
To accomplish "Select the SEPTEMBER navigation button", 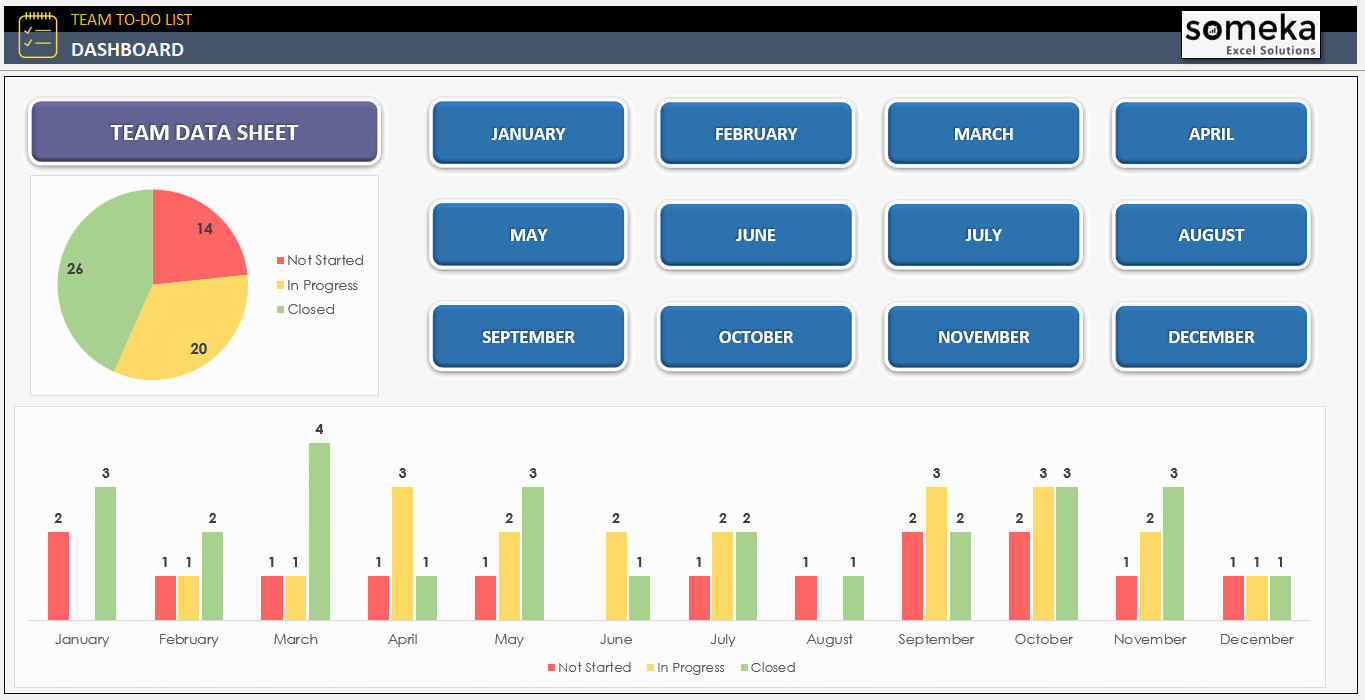I will (528, 337).
